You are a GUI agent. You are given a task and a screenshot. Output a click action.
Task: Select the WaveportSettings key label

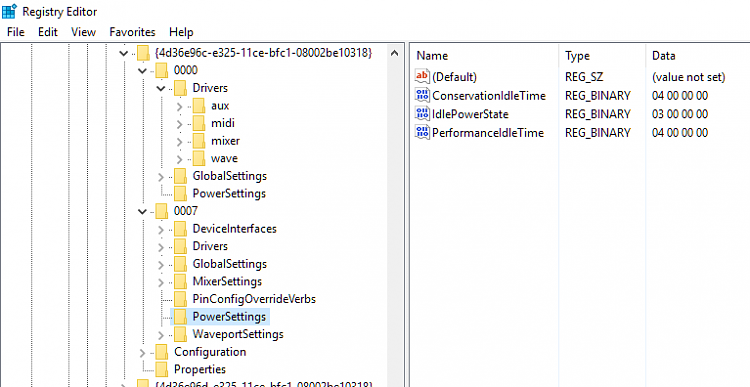click(x=238, y=334)
